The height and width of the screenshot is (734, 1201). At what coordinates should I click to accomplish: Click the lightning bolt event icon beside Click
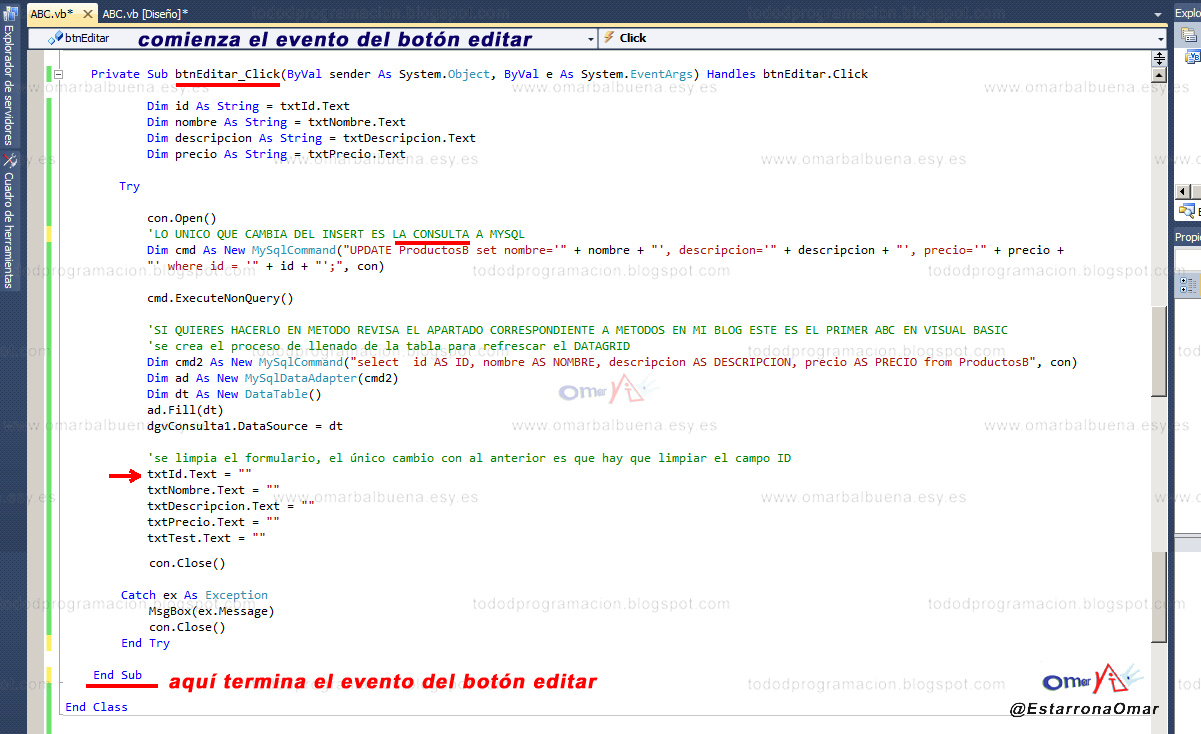(608, 37)
